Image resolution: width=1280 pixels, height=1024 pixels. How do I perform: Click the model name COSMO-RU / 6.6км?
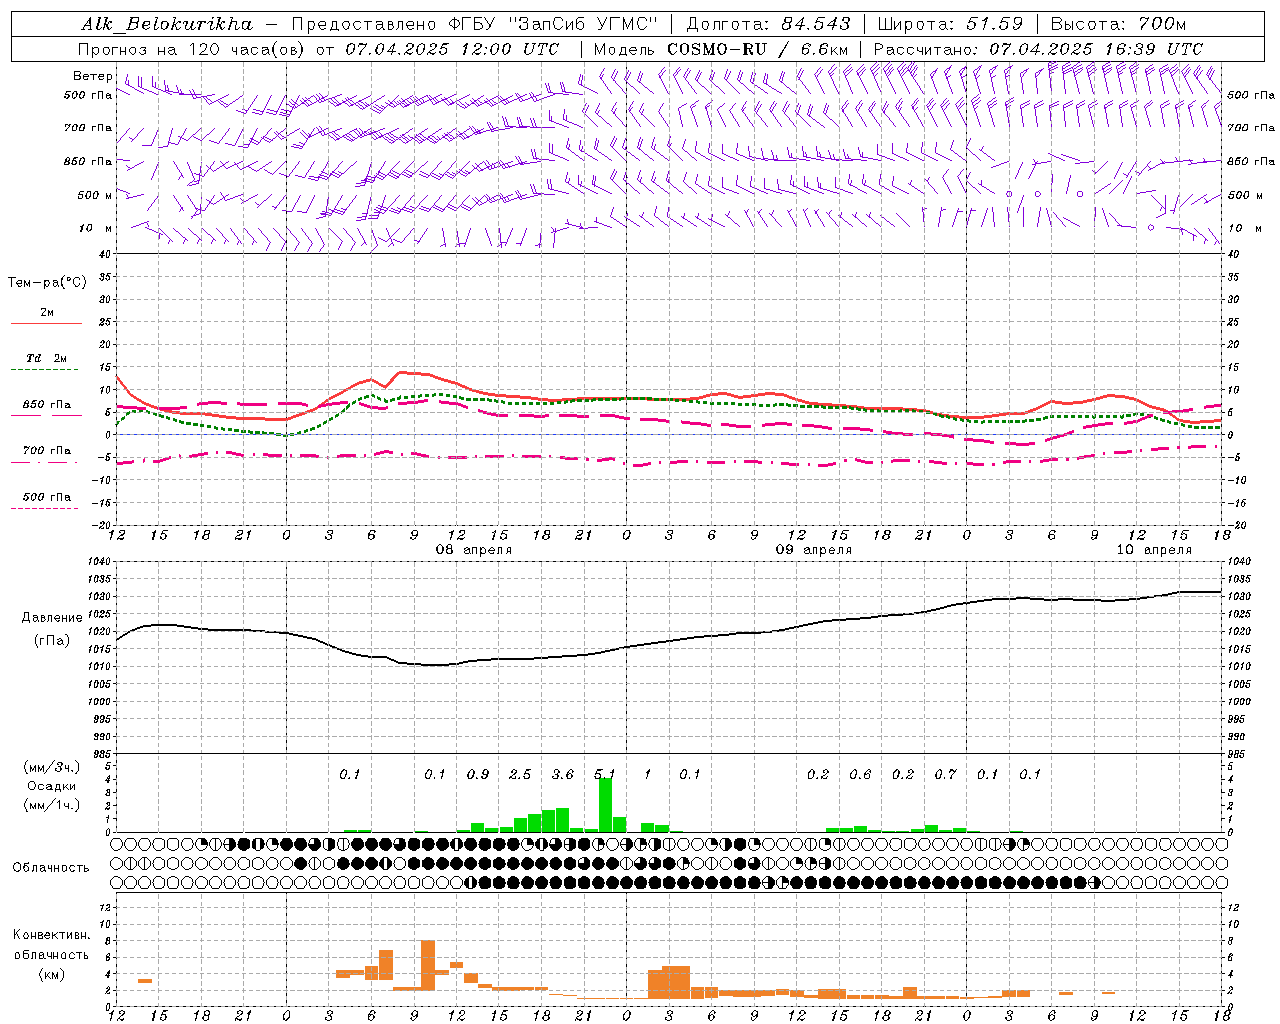(758, 49)
